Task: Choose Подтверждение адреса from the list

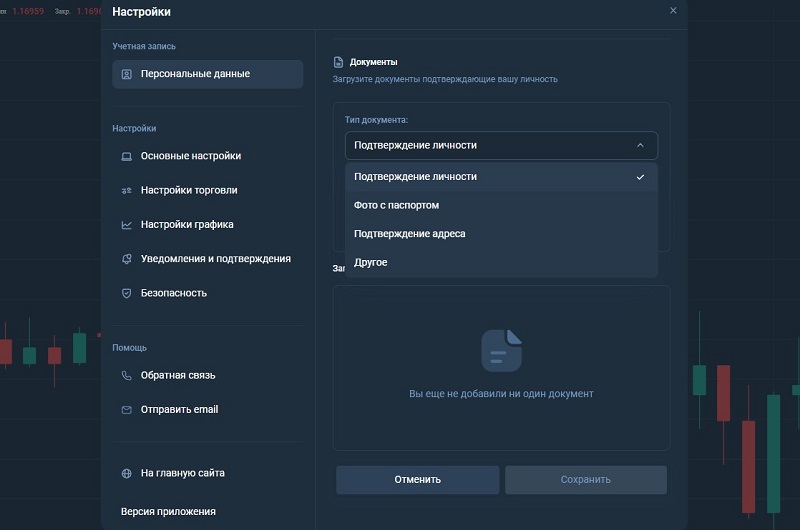Action: [x=410, y=234]
